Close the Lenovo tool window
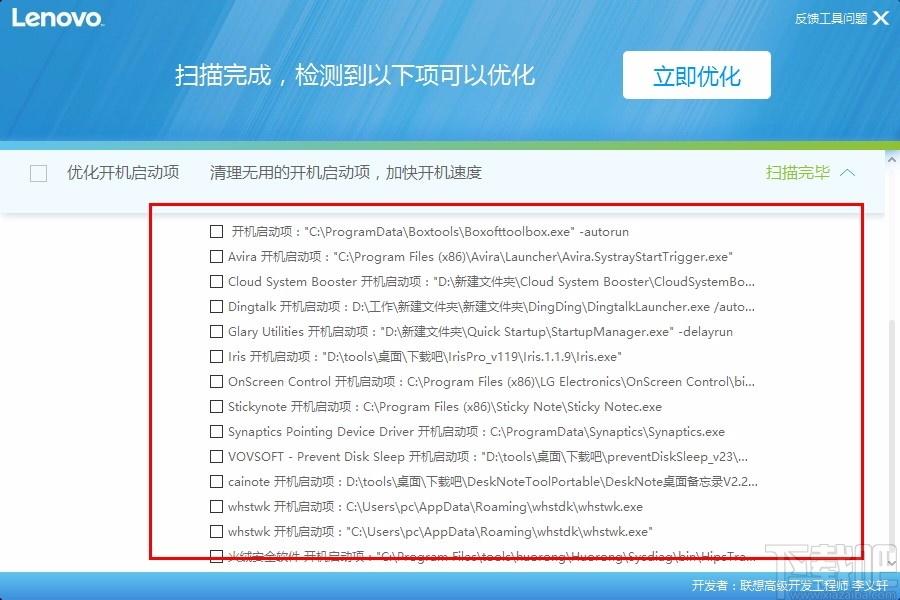Viewport: 900px width, 600px height. [881, 18]
